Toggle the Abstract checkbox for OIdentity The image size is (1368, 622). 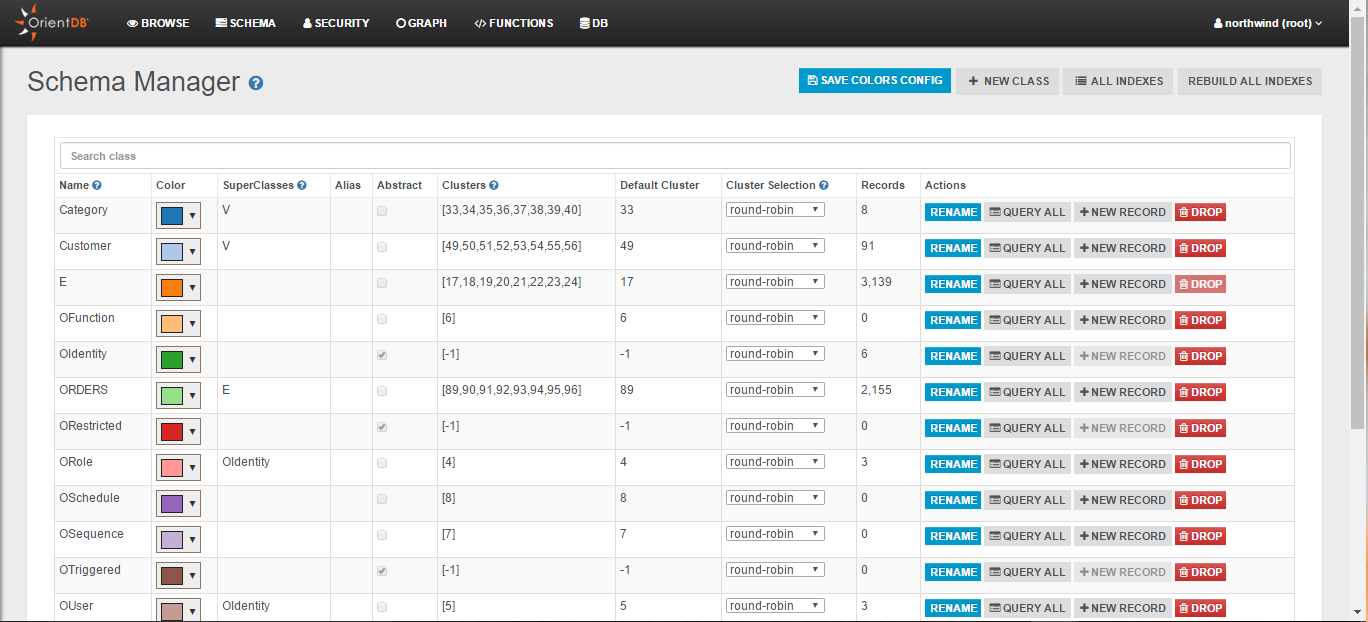point(382,355)
